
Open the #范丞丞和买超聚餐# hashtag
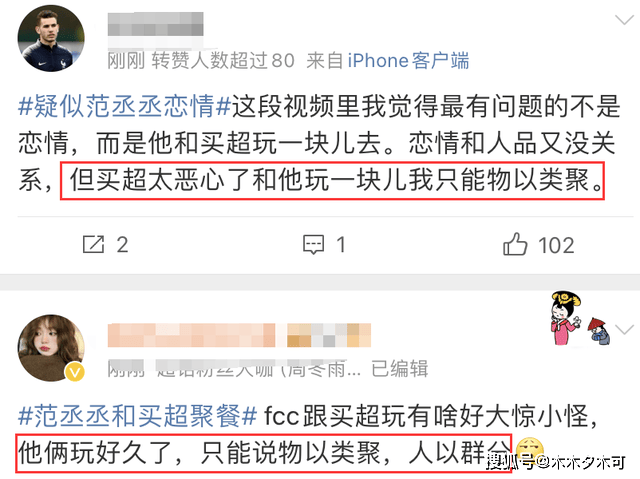pos(138,417)
